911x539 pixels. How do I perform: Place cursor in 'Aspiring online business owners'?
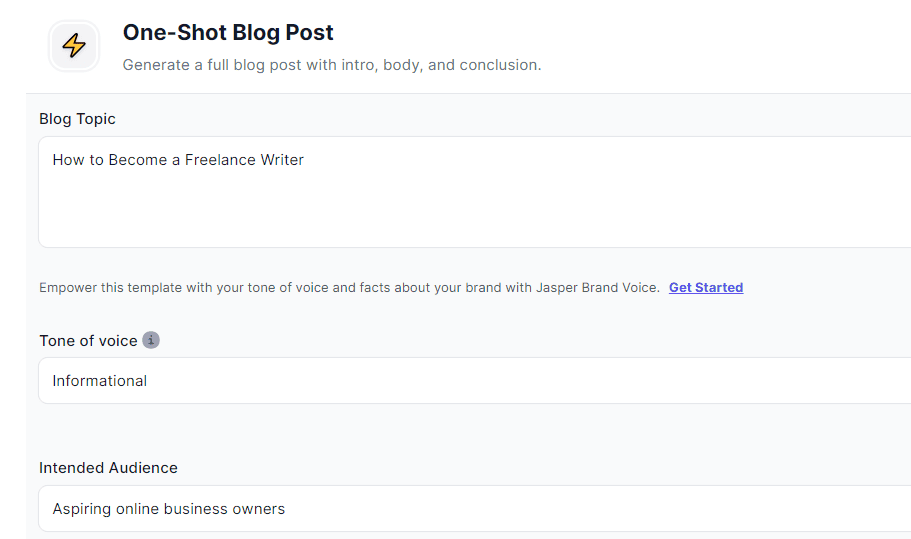point(168,509)
